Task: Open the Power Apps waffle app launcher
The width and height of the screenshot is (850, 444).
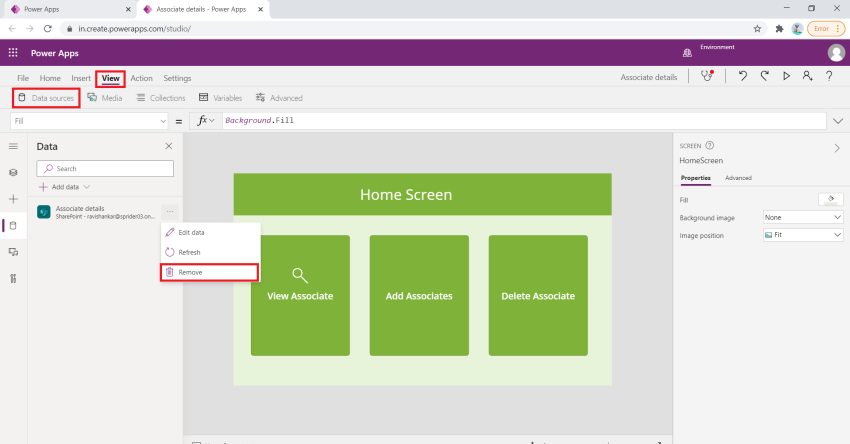Action: 13,53
